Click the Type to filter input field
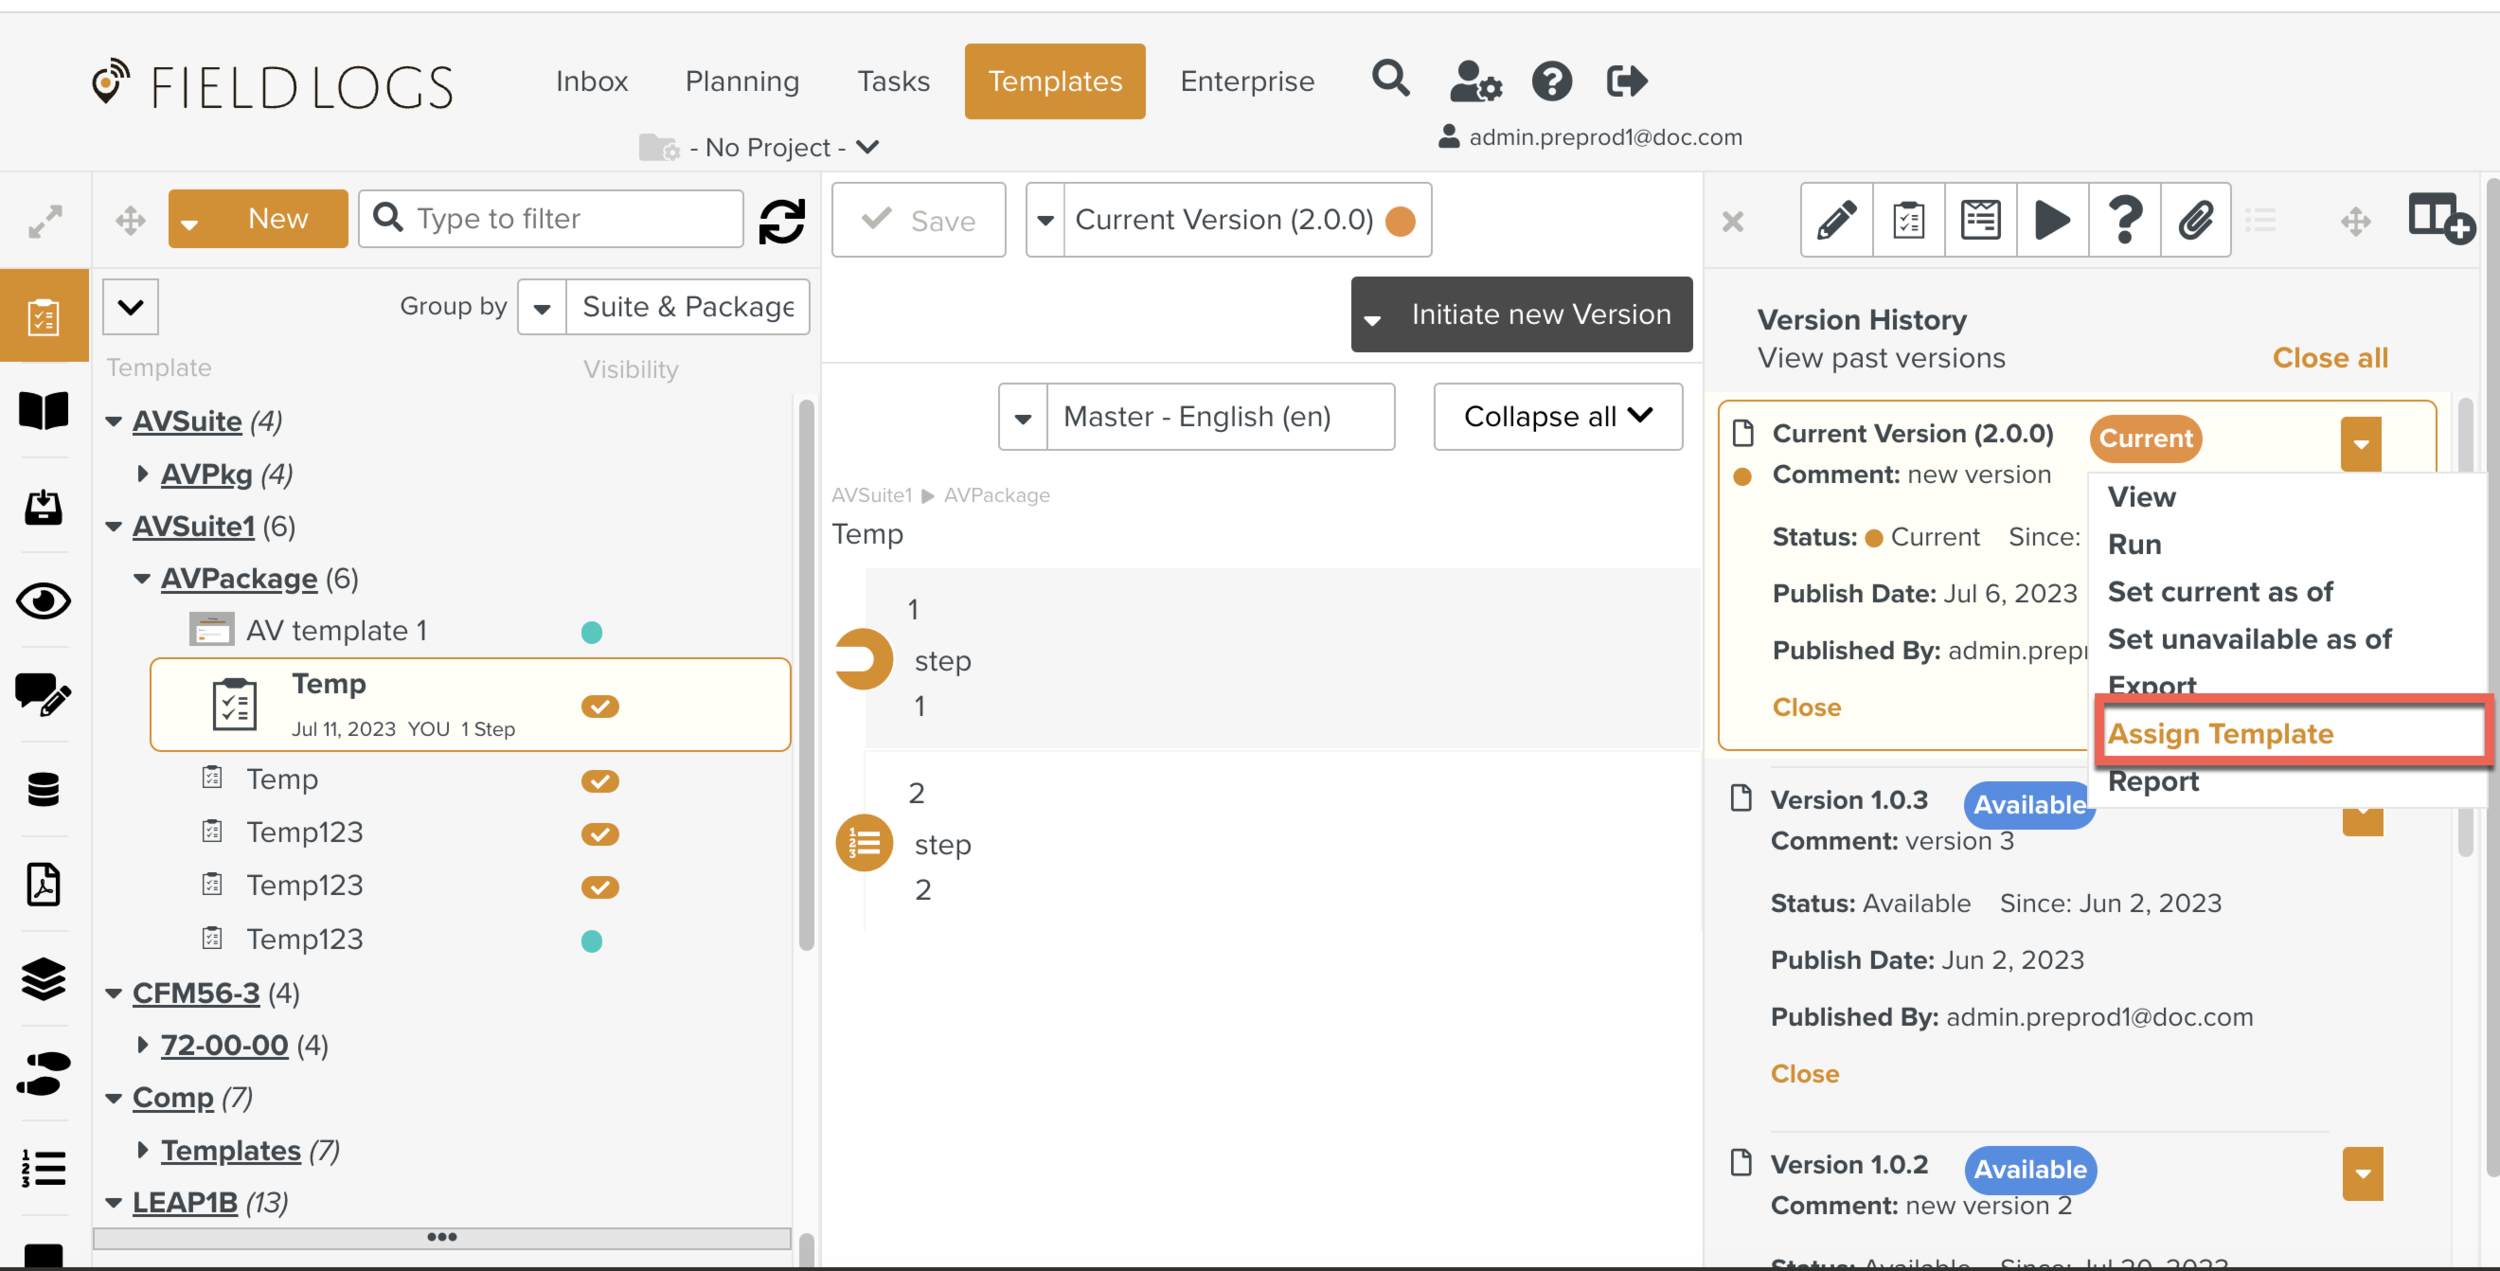This screenshot has width=2500, height=1271. pos(570,219)
